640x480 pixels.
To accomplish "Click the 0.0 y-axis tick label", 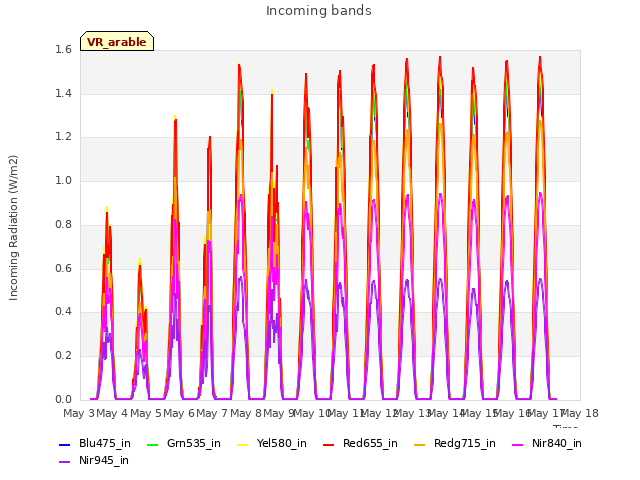I will tap(63, 399).
